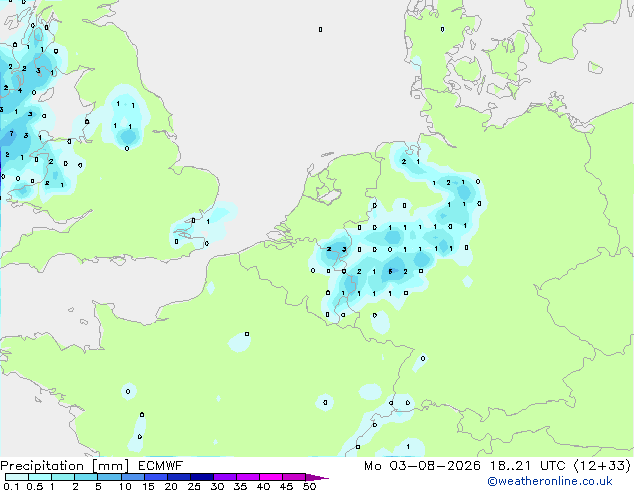Click the date 'Mo 03-08-2026'
The height and width of the screenshot is (490, 634).
click(x=422, y=466)
